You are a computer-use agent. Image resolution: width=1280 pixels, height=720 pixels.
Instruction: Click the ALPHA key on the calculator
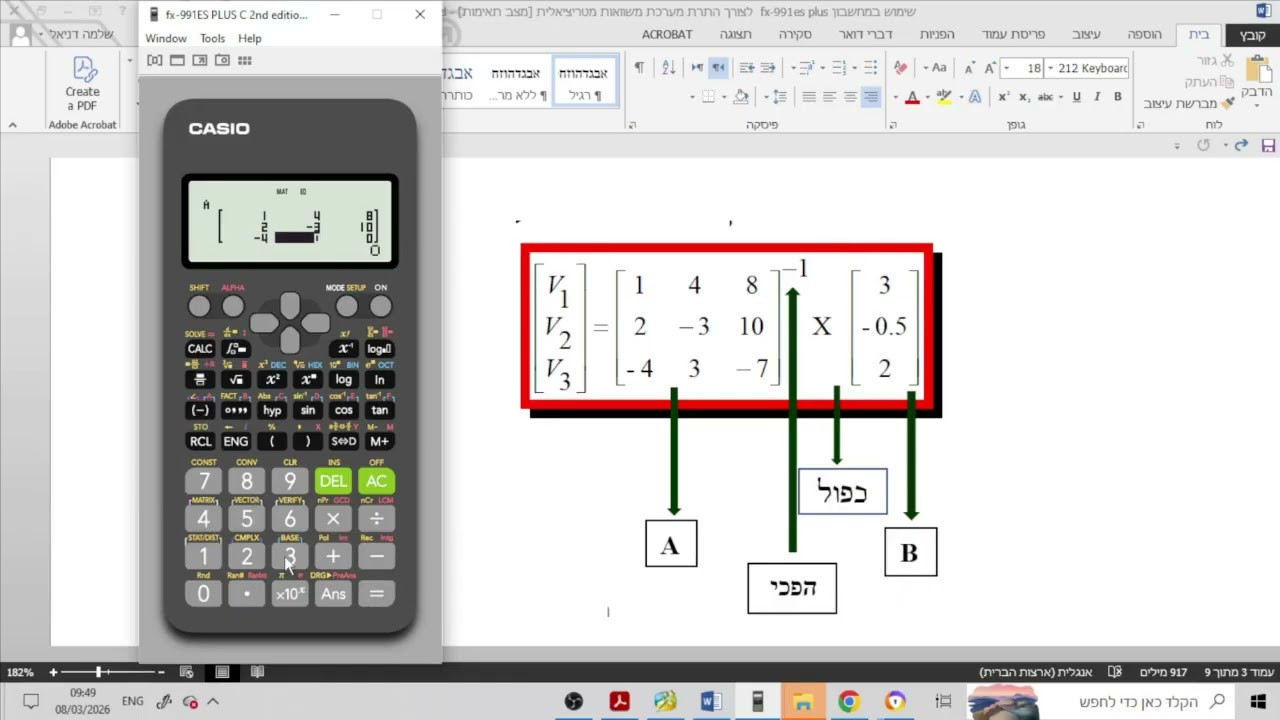[x=233, y=306]
